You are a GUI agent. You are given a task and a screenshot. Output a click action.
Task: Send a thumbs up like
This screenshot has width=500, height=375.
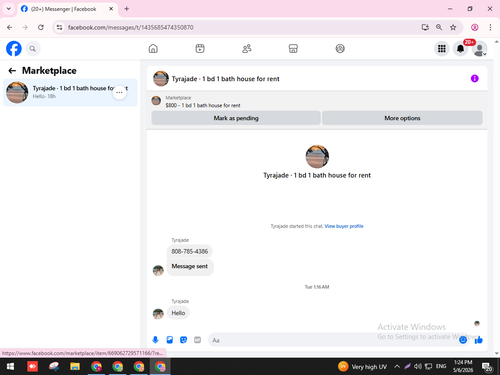(x=479, y=340)
